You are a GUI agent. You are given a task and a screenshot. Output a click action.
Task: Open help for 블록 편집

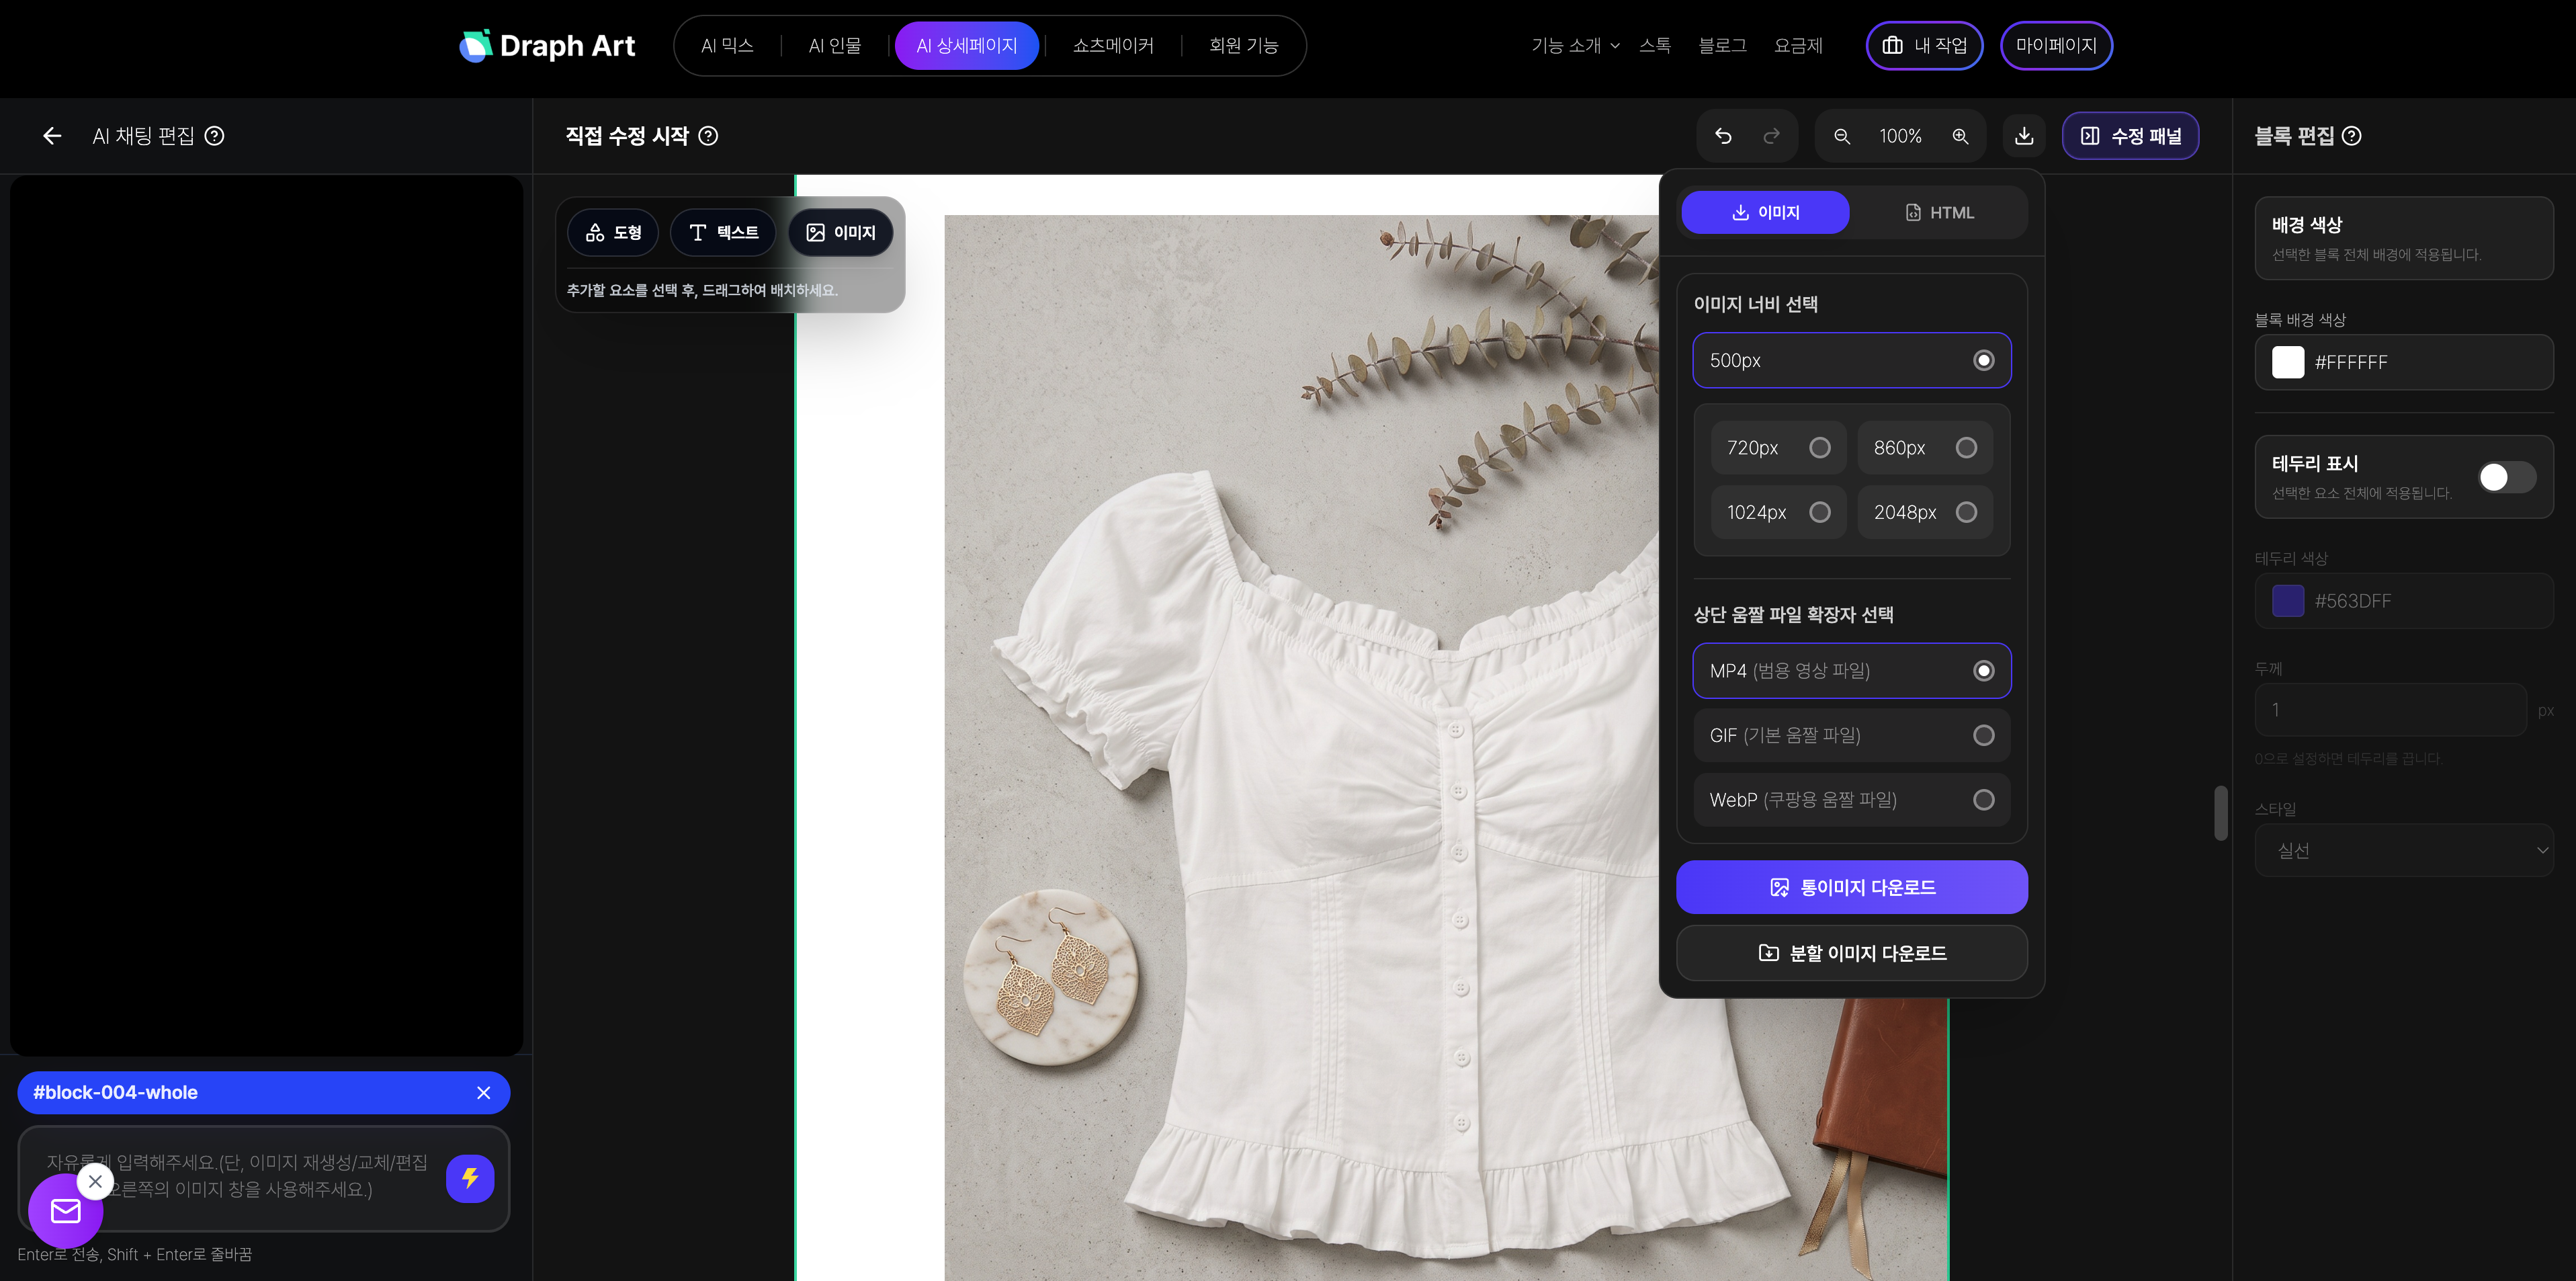tap(2352, 136)
